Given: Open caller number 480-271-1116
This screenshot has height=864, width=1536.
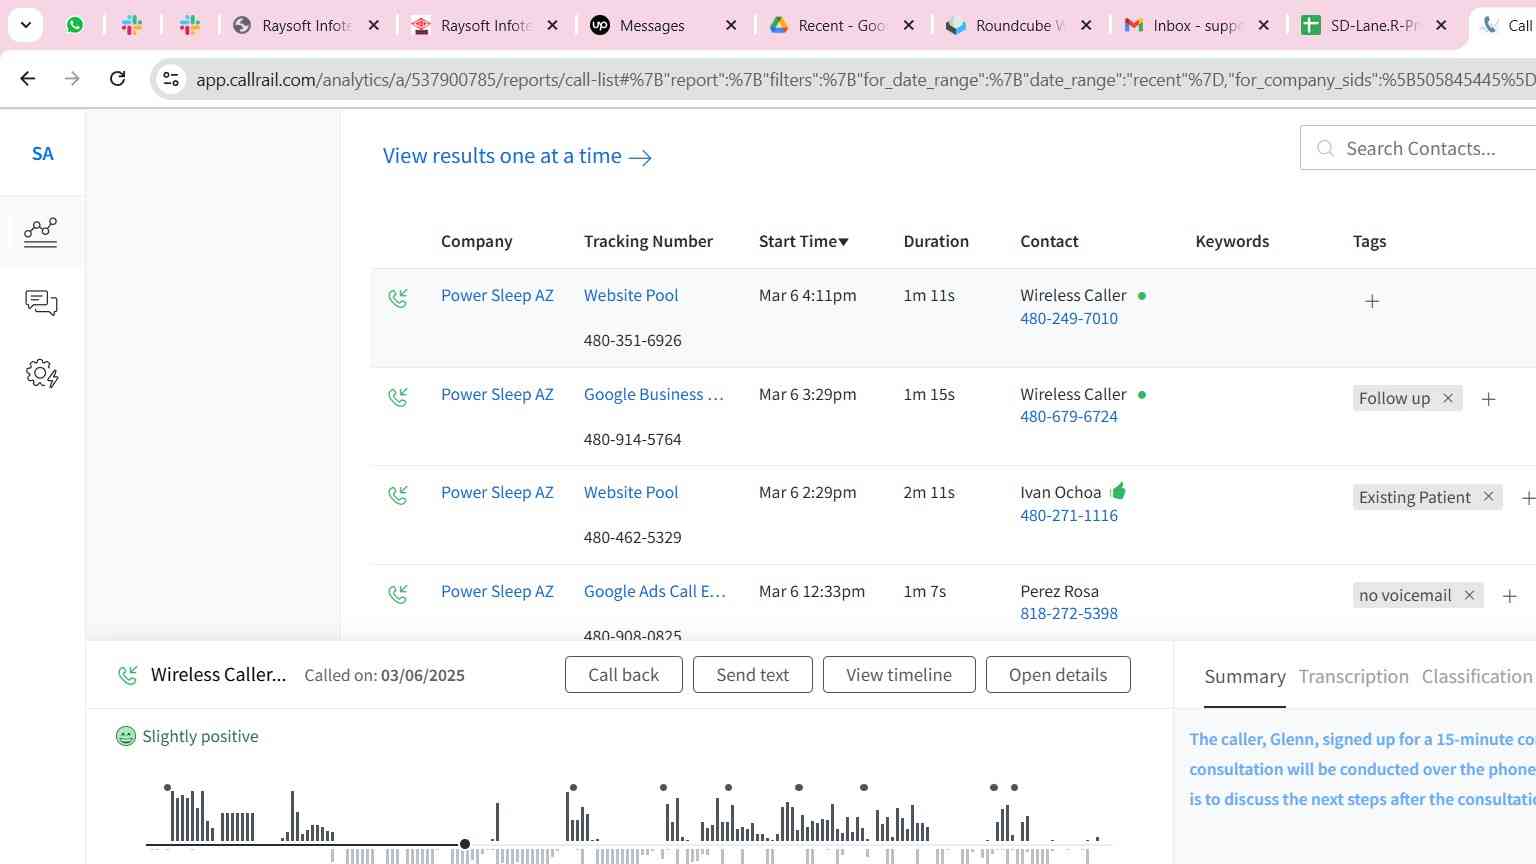Looking at the screenshot, I should [1069, 515].
